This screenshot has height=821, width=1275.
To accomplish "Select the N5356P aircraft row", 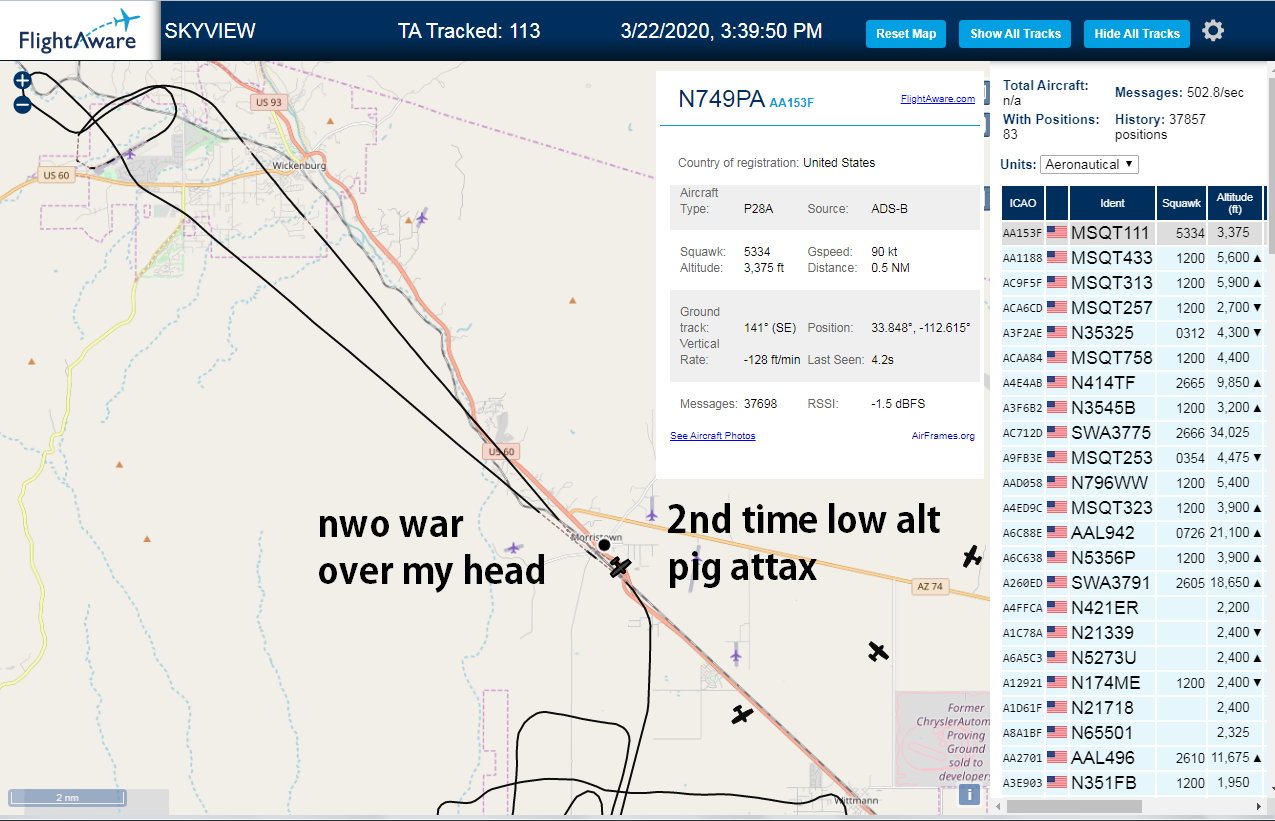I will [1132, 558].
